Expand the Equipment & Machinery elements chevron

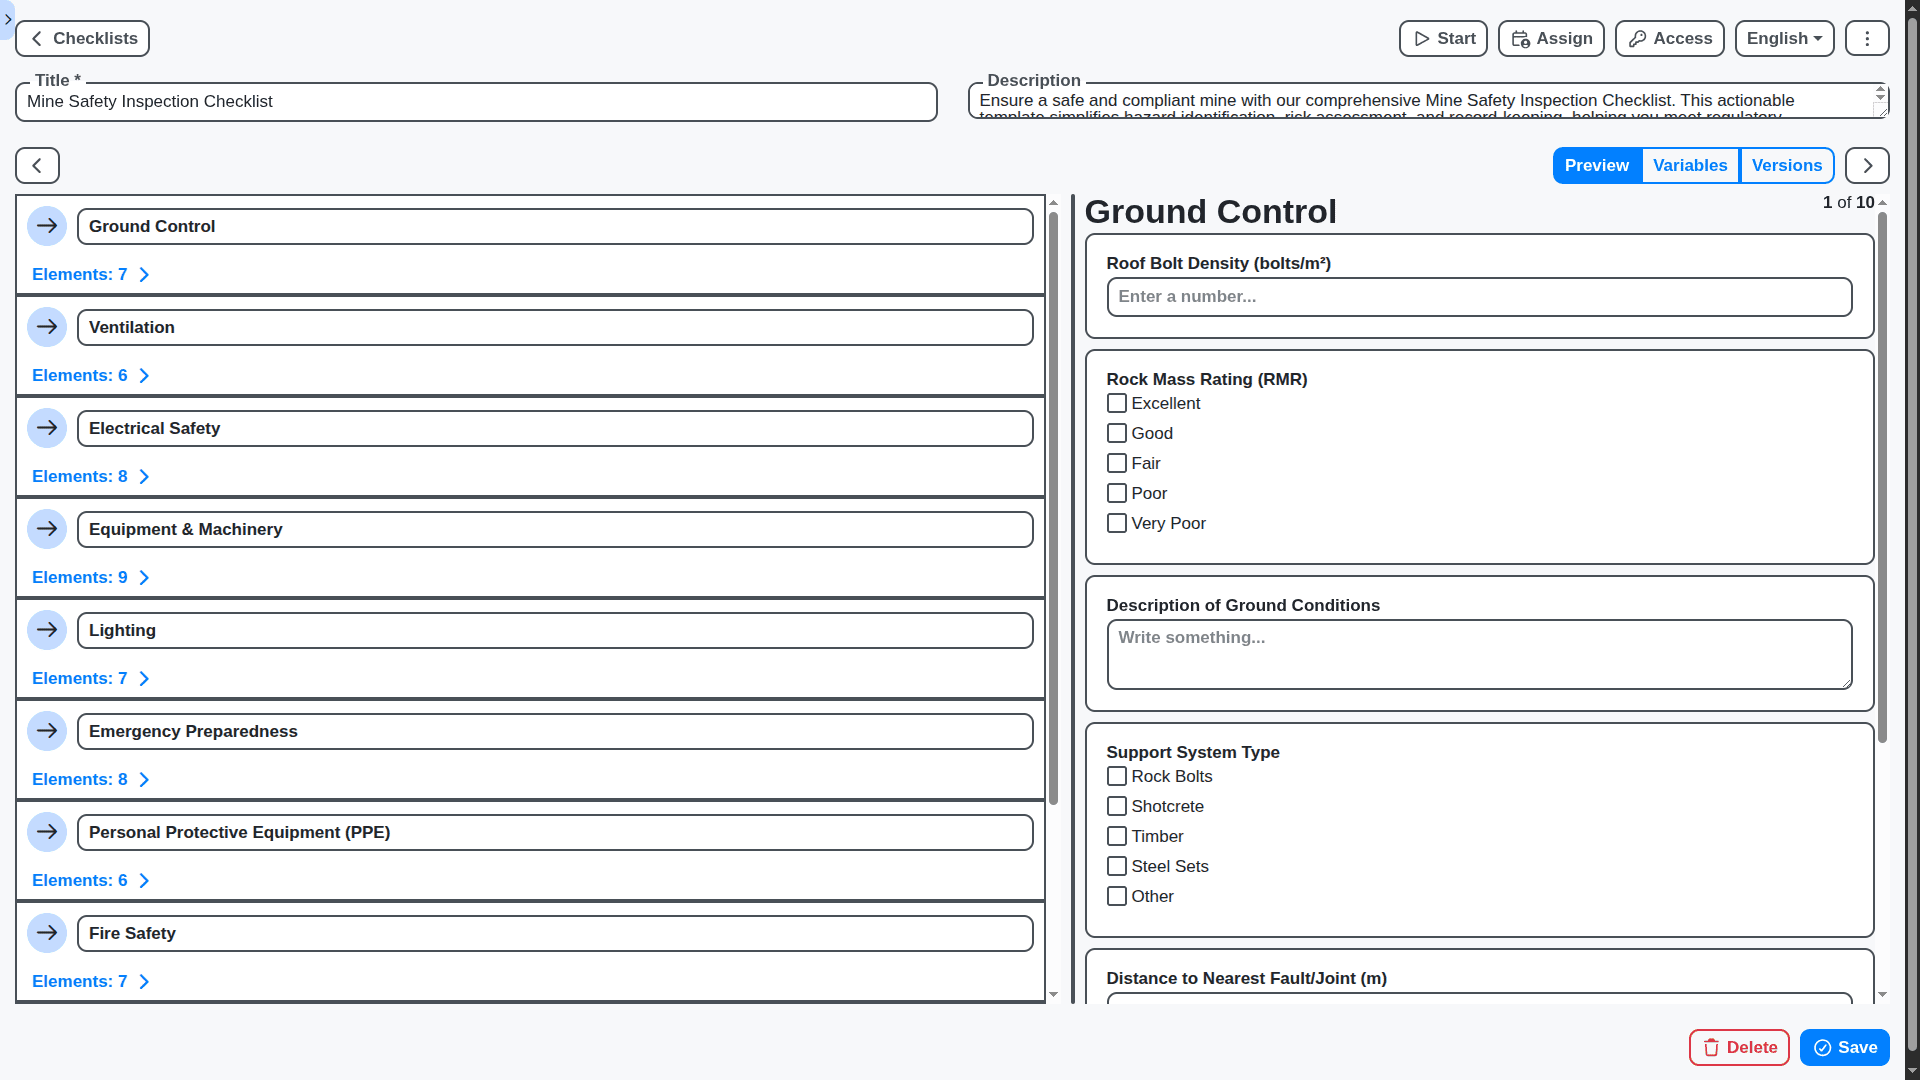144,577
